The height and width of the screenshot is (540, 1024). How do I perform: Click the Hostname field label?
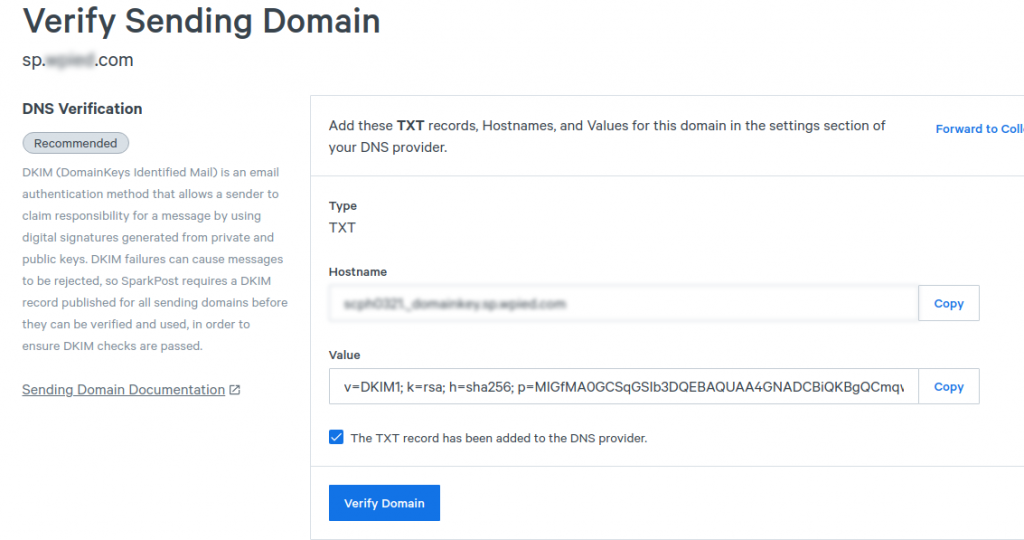click(x=358, y=272)
